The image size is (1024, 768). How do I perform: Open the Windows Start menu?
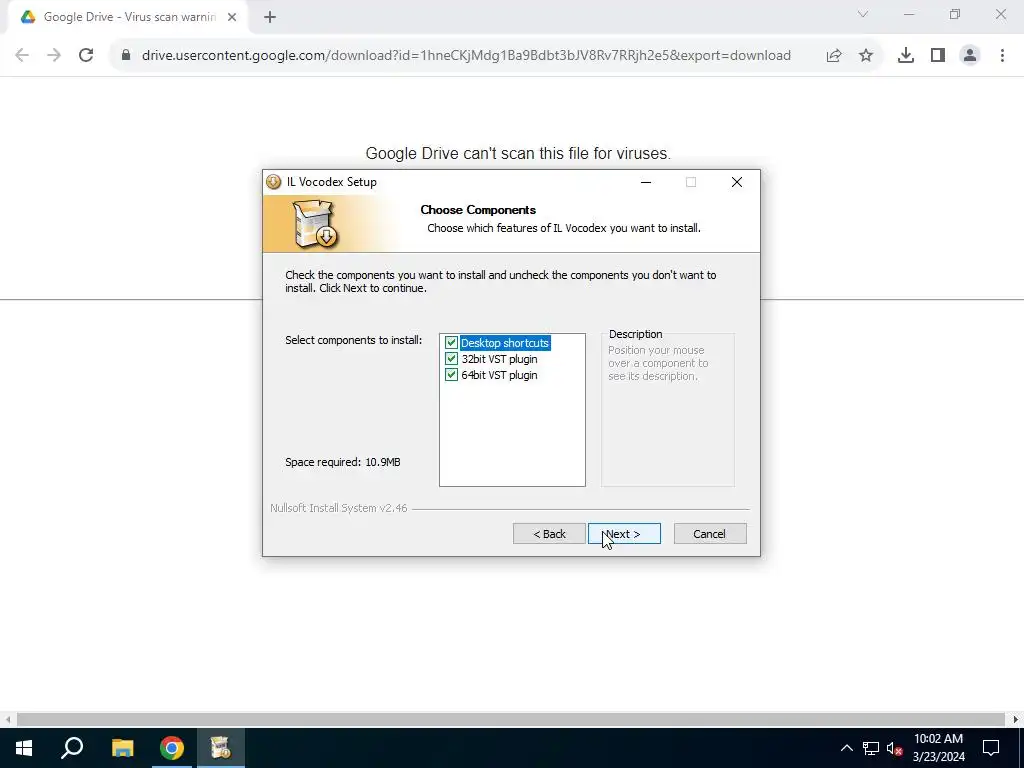coord(24,748)
